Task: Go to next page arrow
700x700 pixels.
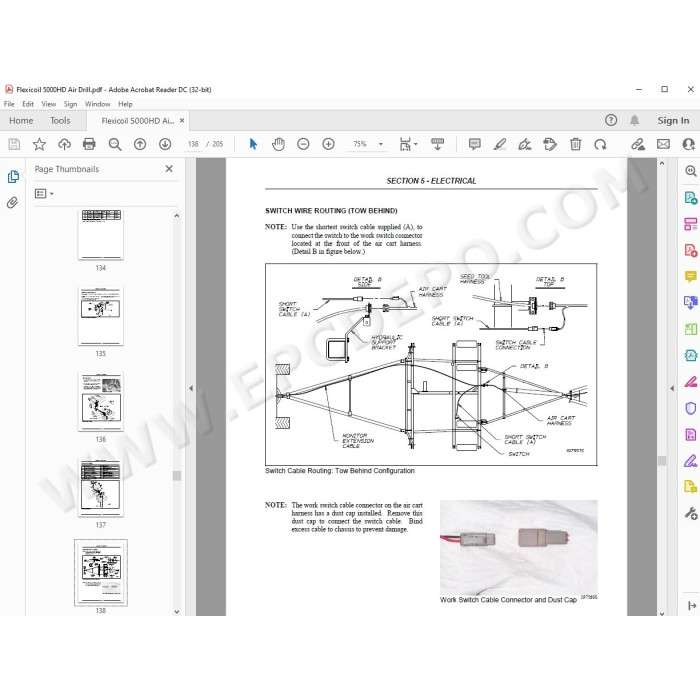Action: [x=165, y=144]
